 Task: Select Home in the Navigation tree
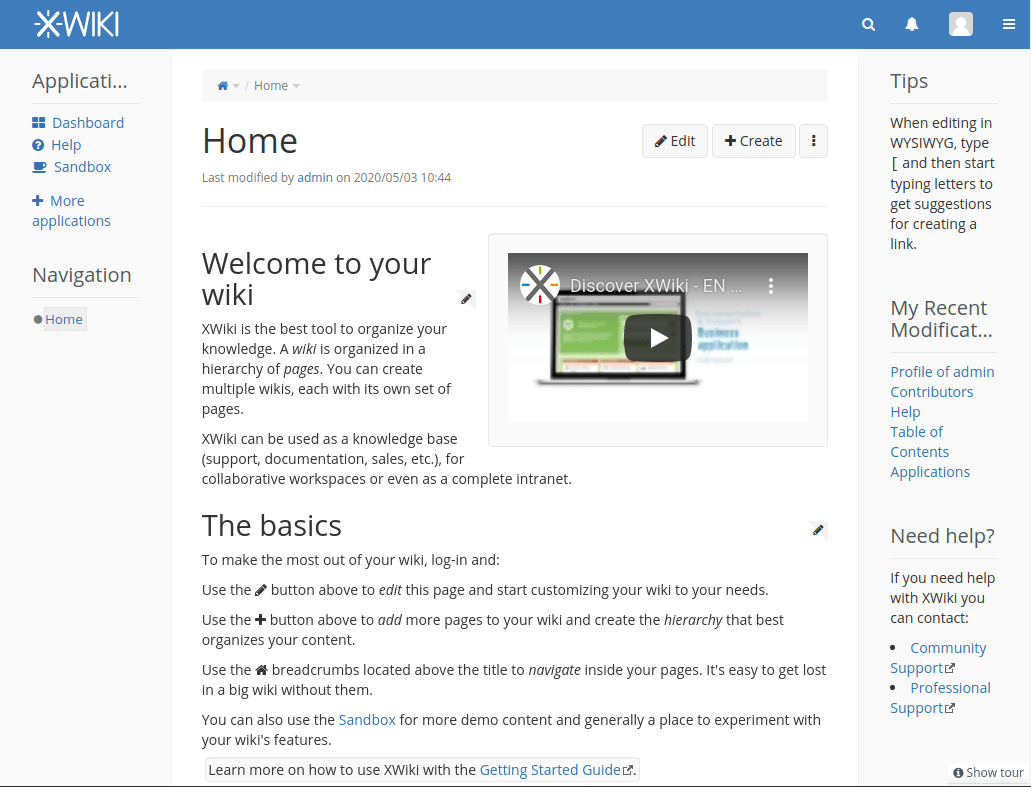point(64,320)
